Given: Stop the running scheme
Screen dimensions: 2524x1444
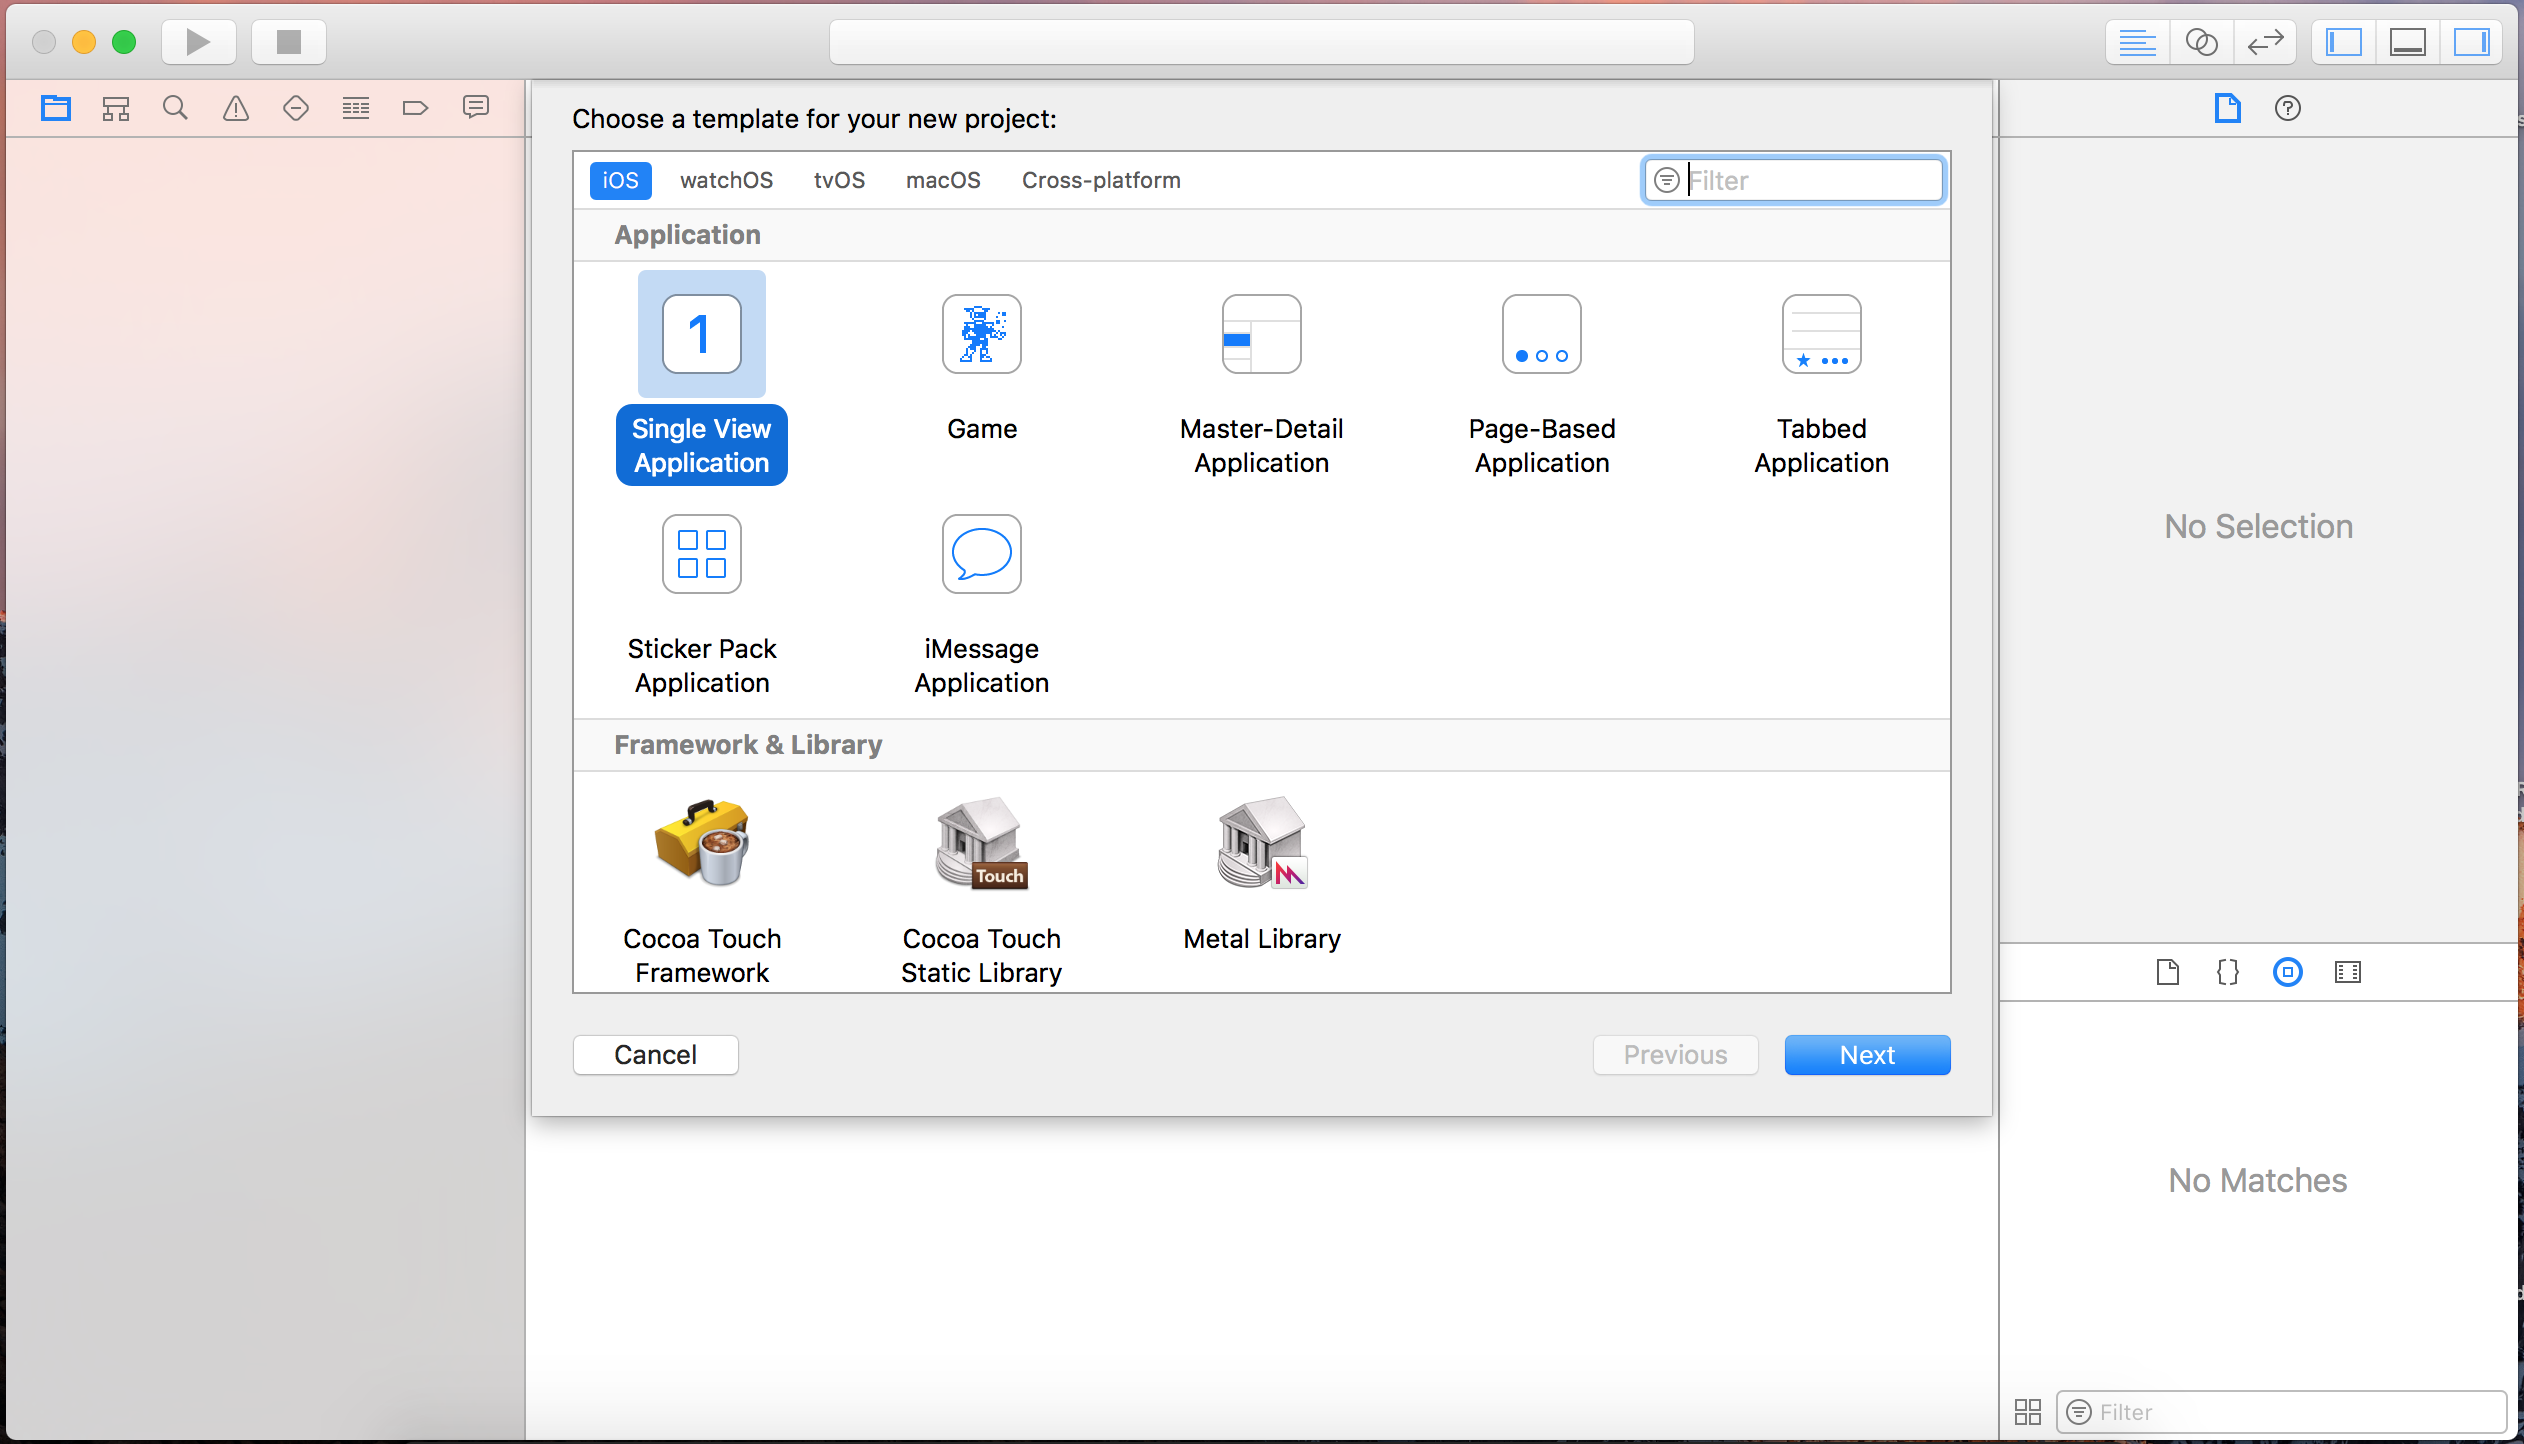Looking at the screenshot, I should [x=289, y=42].
